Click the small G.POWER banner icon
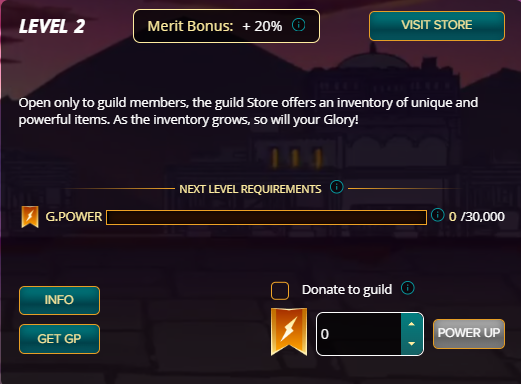The width and height of the screenshot is (521, 384). pyautogui.click(x=30, y=217)
